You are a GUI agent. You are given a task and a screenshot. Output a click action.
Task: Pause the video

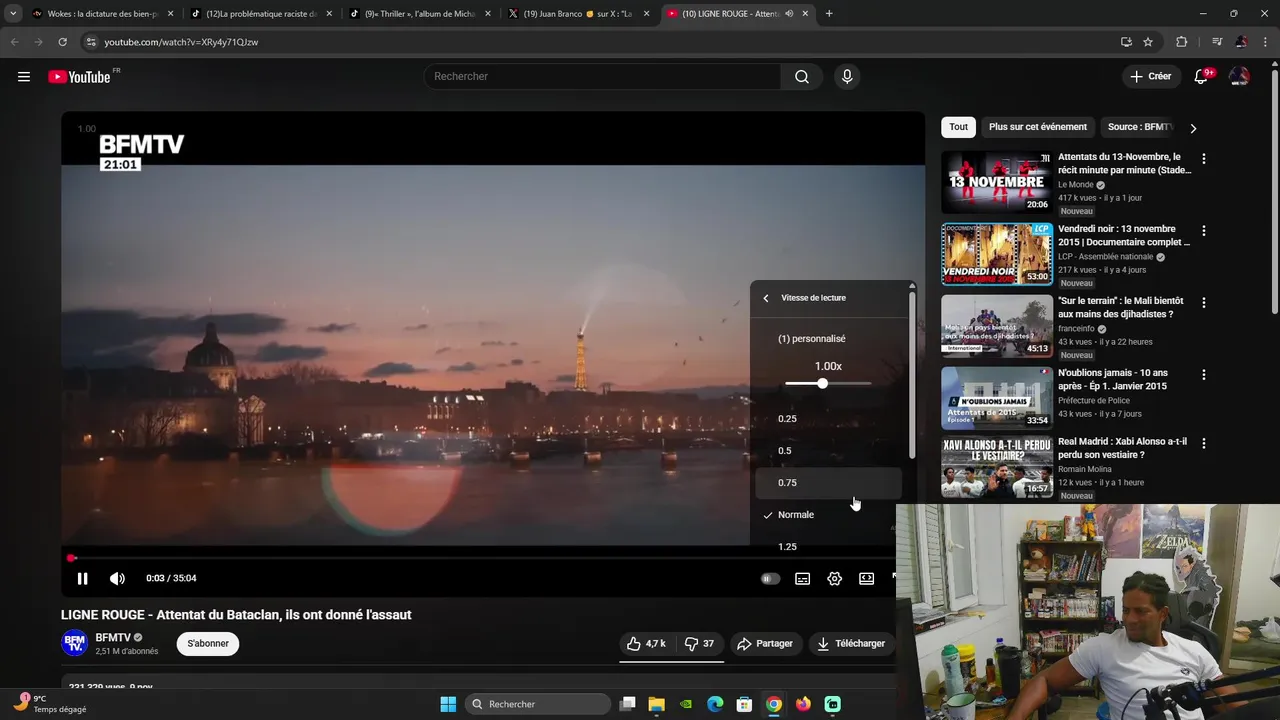83,578
